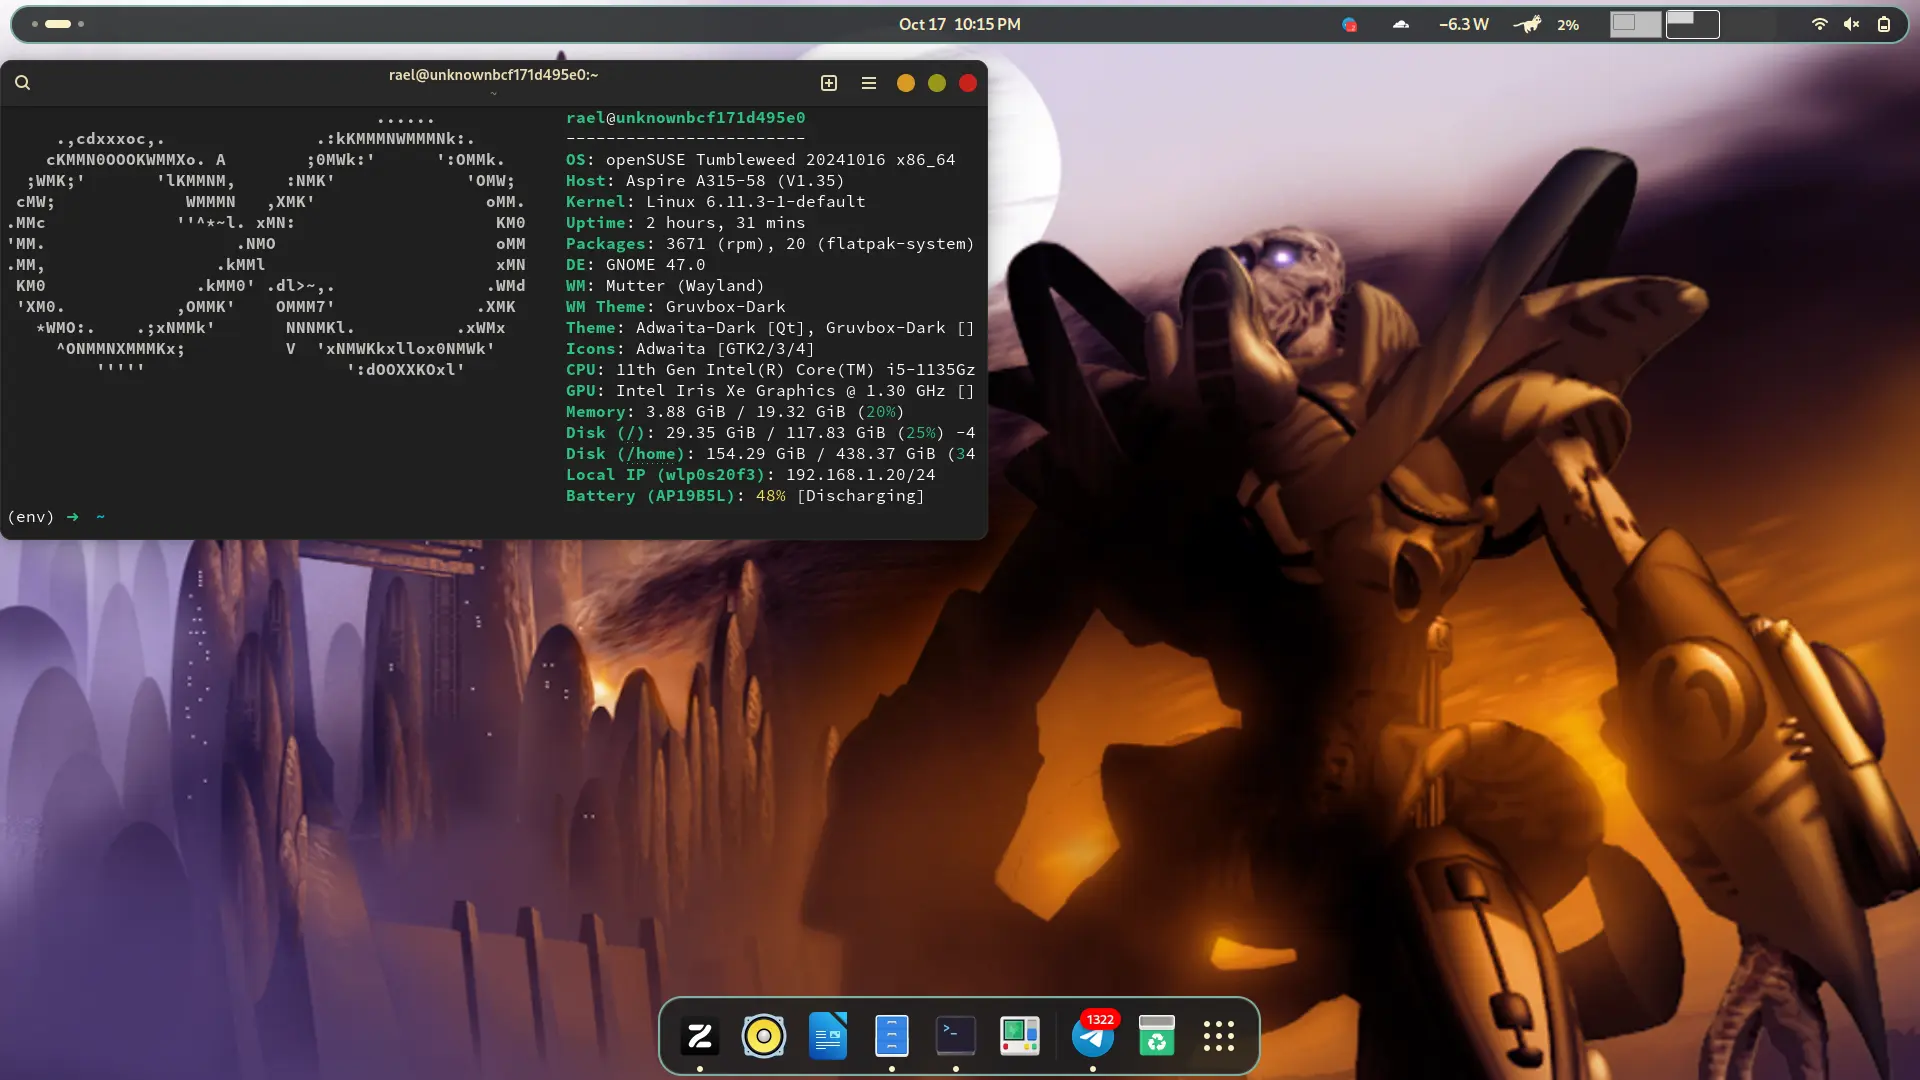The width and height of the screenshot is (1920, 1080).
Task: Click the Local IP line showing 192.168.1.20/24
Action: click(751, 475)
